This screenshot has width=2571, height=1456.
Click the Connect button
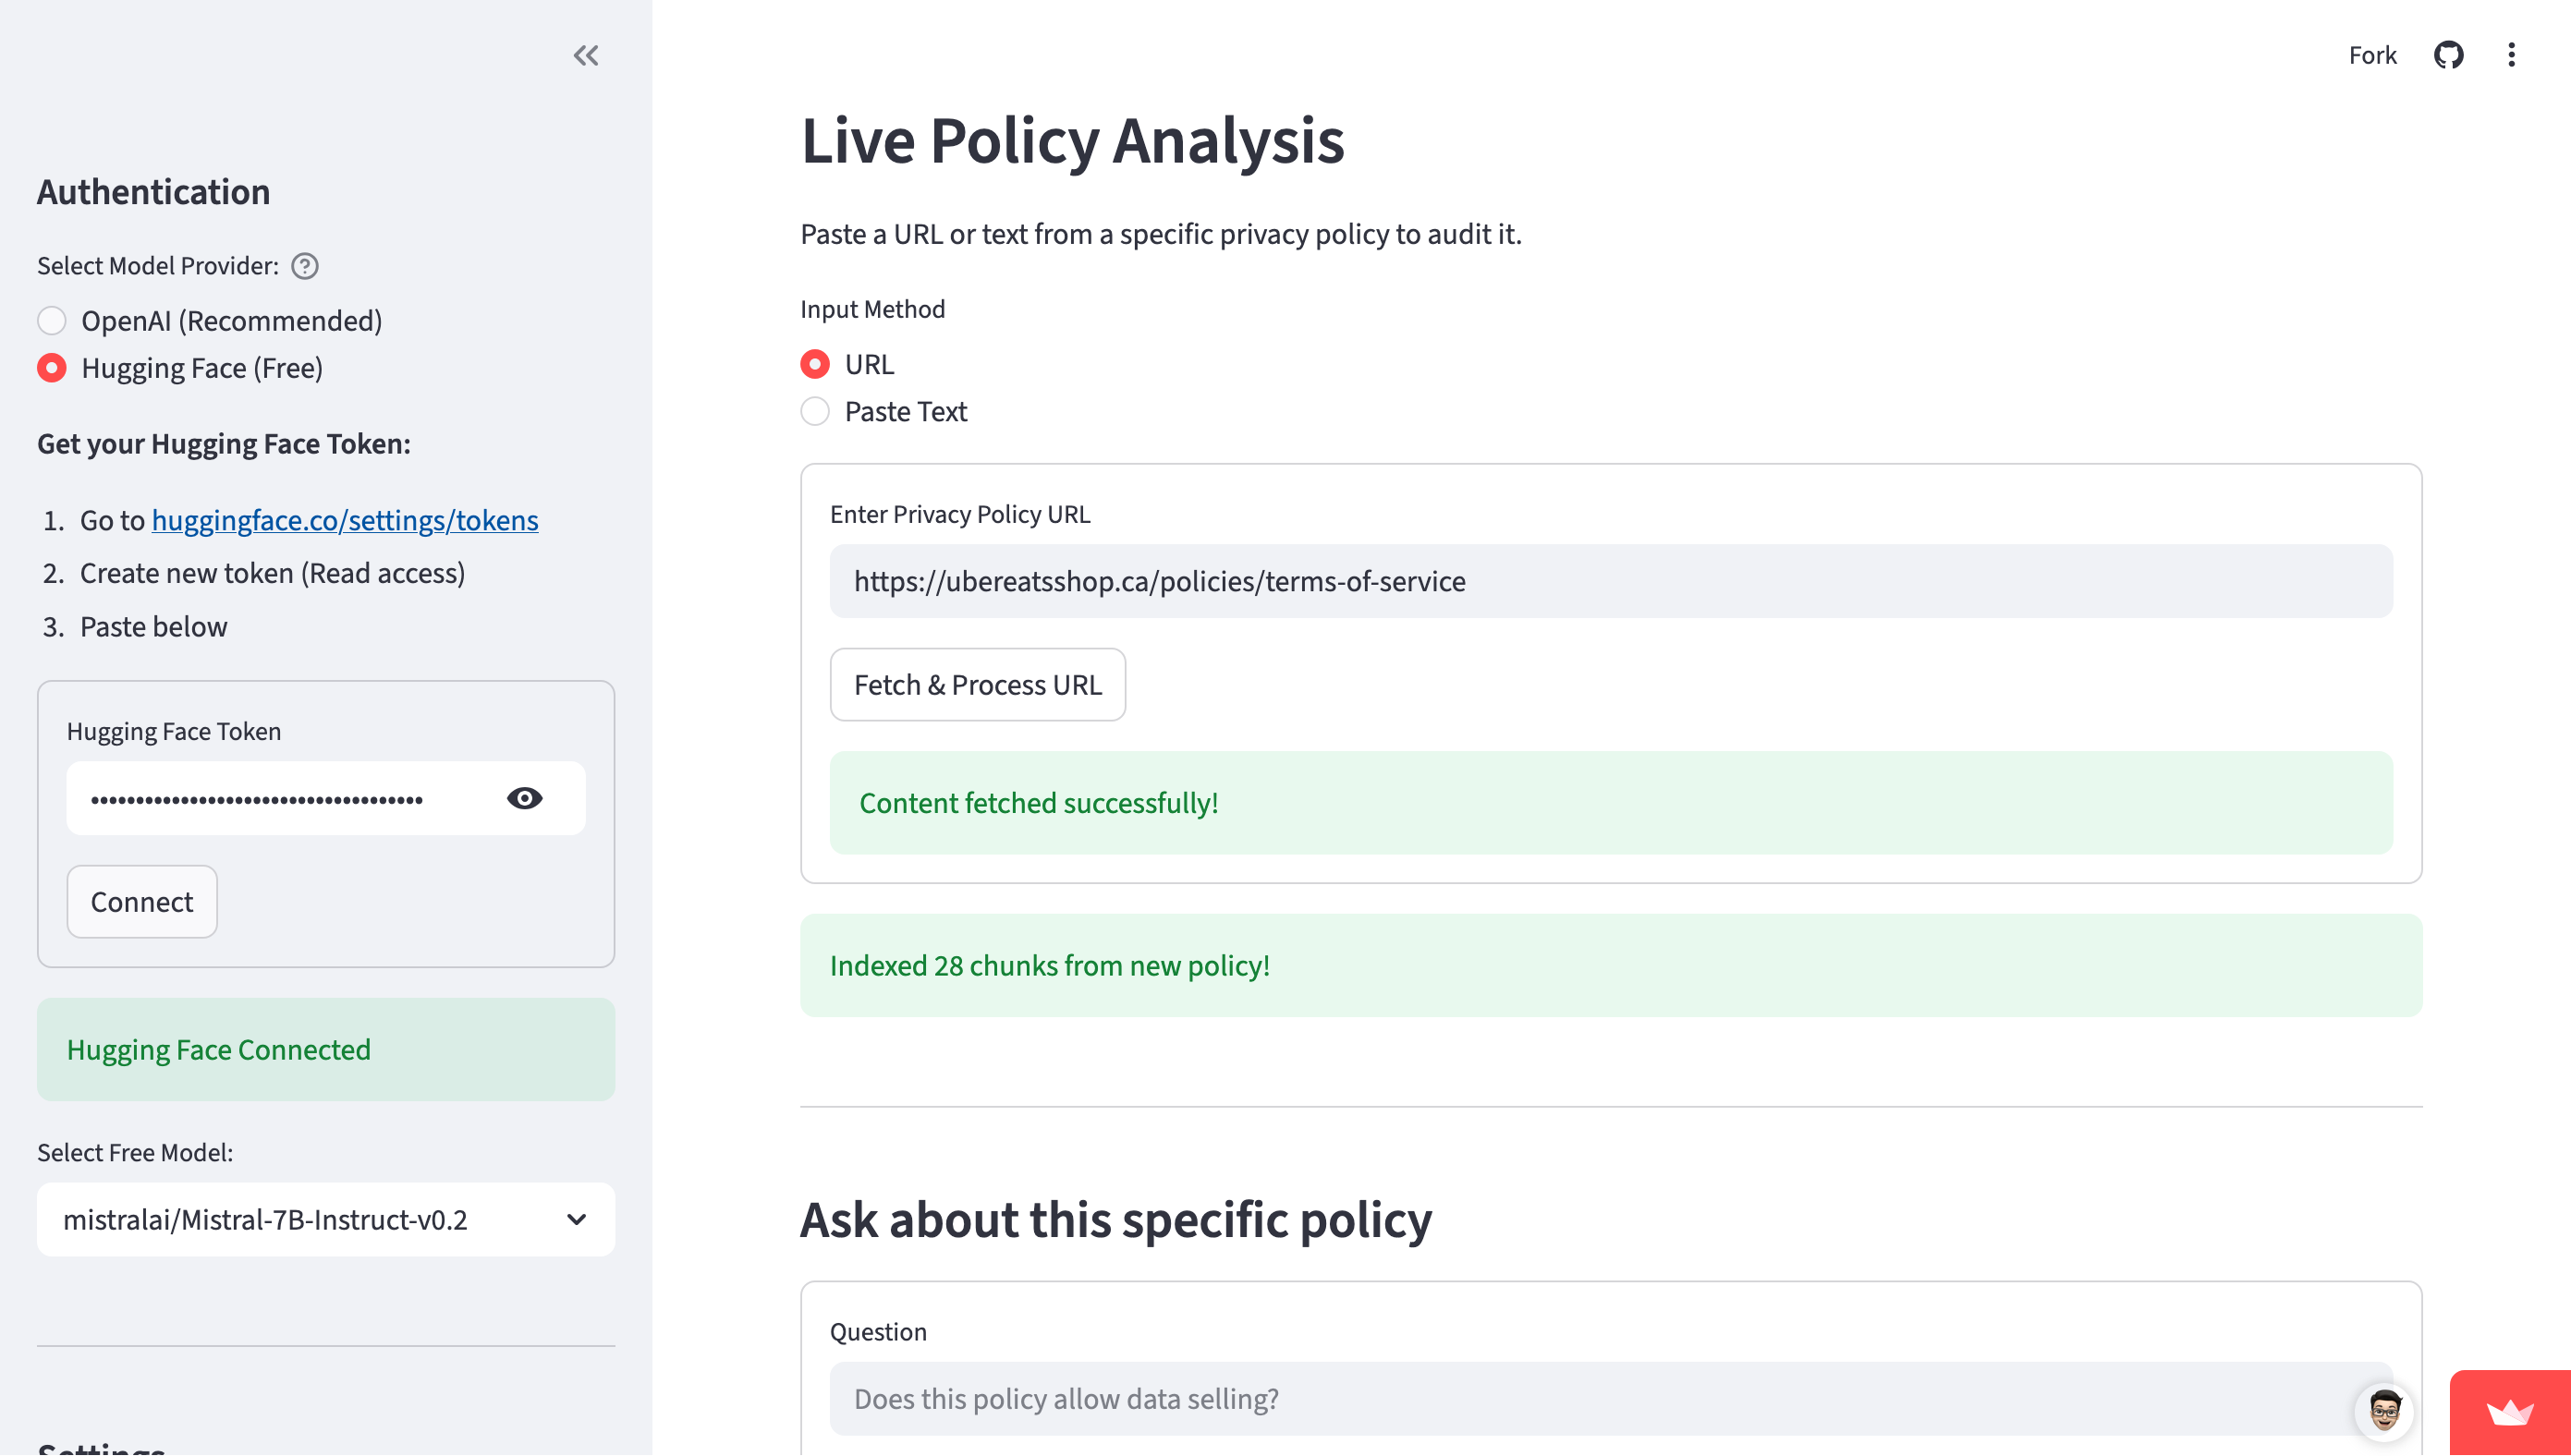(142, 902)
